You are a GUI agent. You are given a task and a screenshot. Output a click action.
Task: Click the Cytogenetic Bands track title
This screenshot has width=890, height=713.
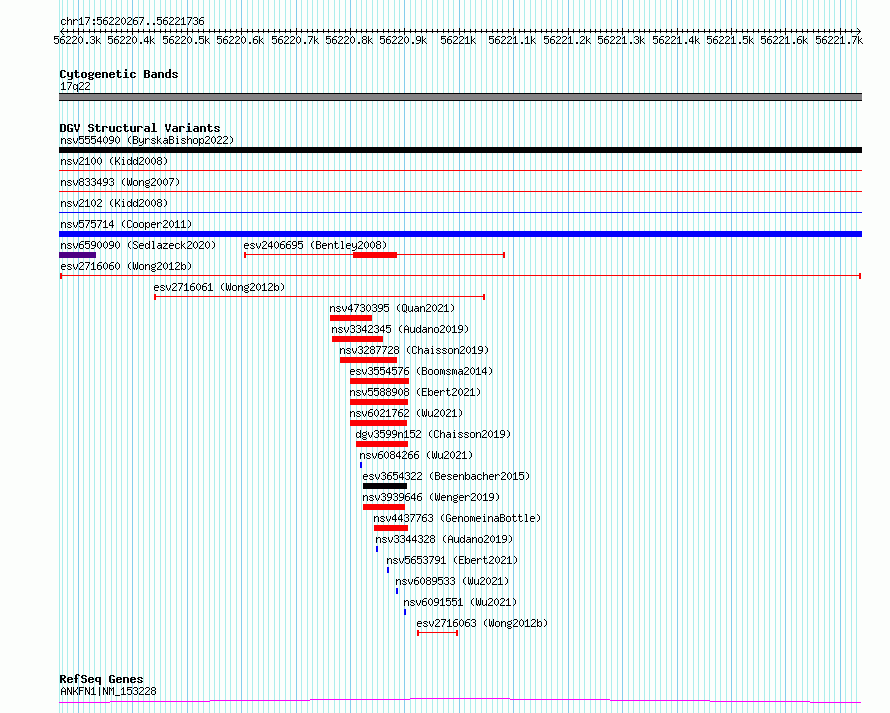pos(119,74)
